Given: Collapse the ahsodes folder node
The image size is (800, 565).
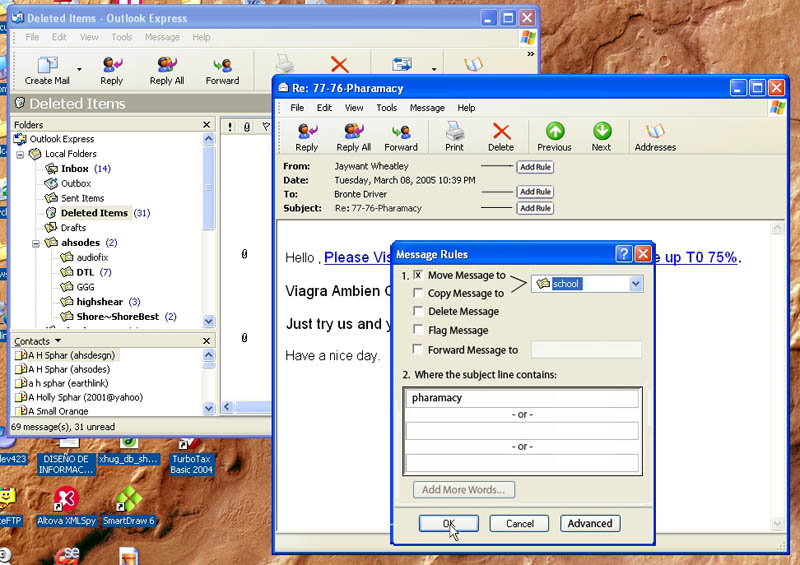Looking at the screenshot, I should (x=36, y=243).
